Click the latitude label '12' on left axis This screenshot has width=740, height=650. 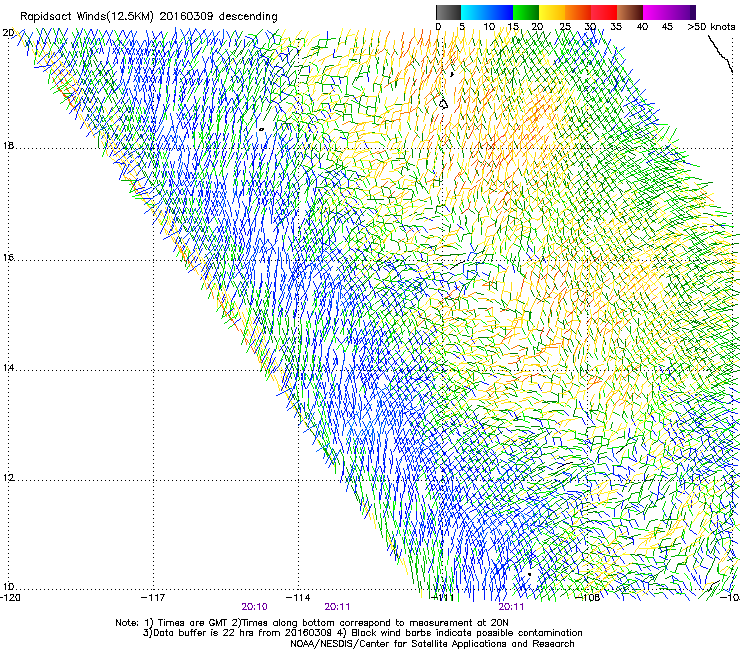pos(8,478)
